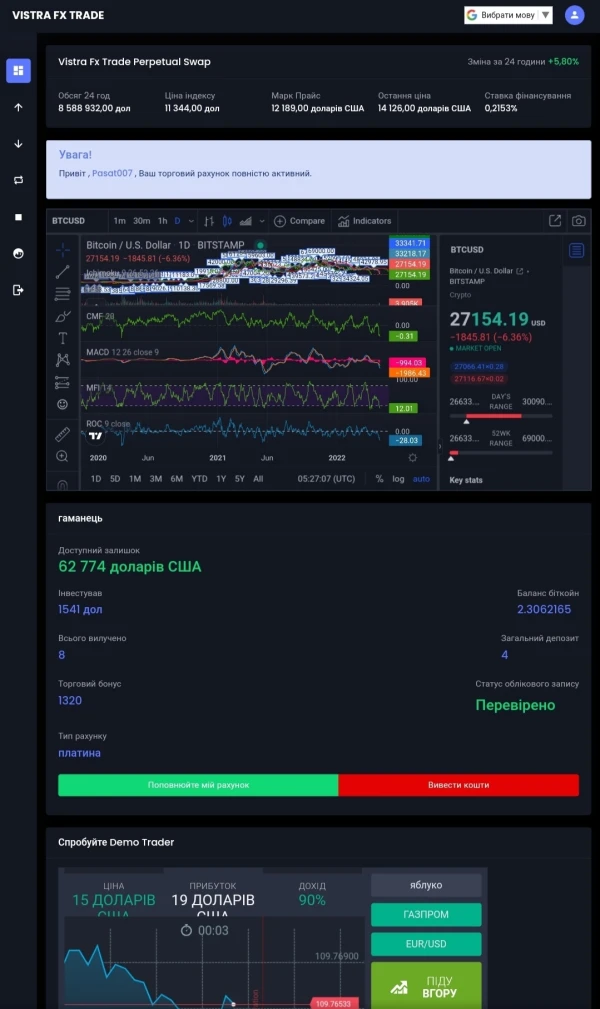The image size is (600, 1009).
Task: Toggle the auto scale on the chart
Action: [421, 479]
